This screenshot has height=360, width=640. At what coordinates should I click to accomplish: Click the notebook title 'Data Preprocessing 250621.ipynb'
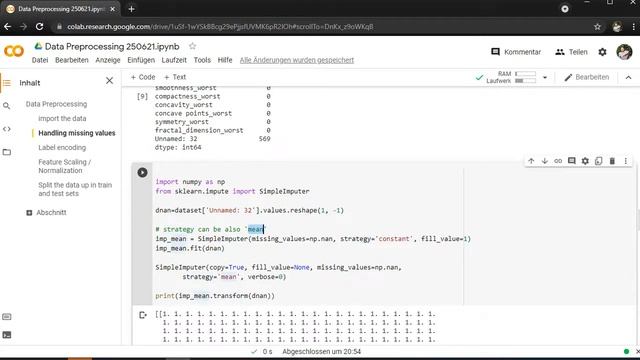click(x=112, y=47)
